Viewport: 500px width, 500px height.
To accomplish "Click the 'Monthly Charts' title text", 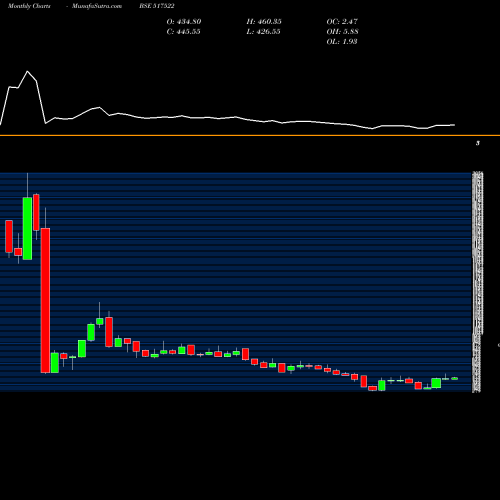I will (29, 6).
